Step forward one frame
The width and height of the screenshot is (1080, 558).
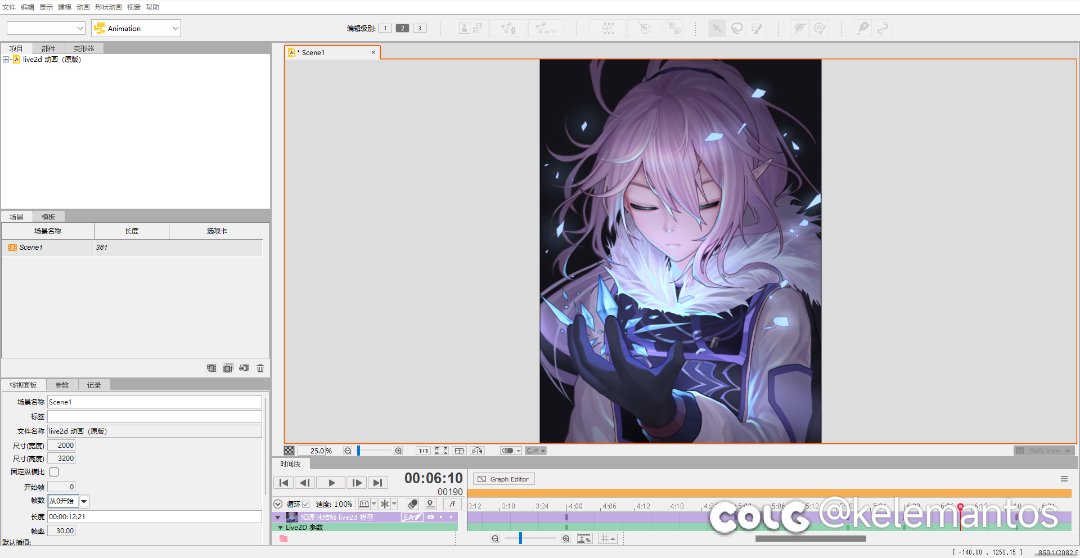pos(356,483)
